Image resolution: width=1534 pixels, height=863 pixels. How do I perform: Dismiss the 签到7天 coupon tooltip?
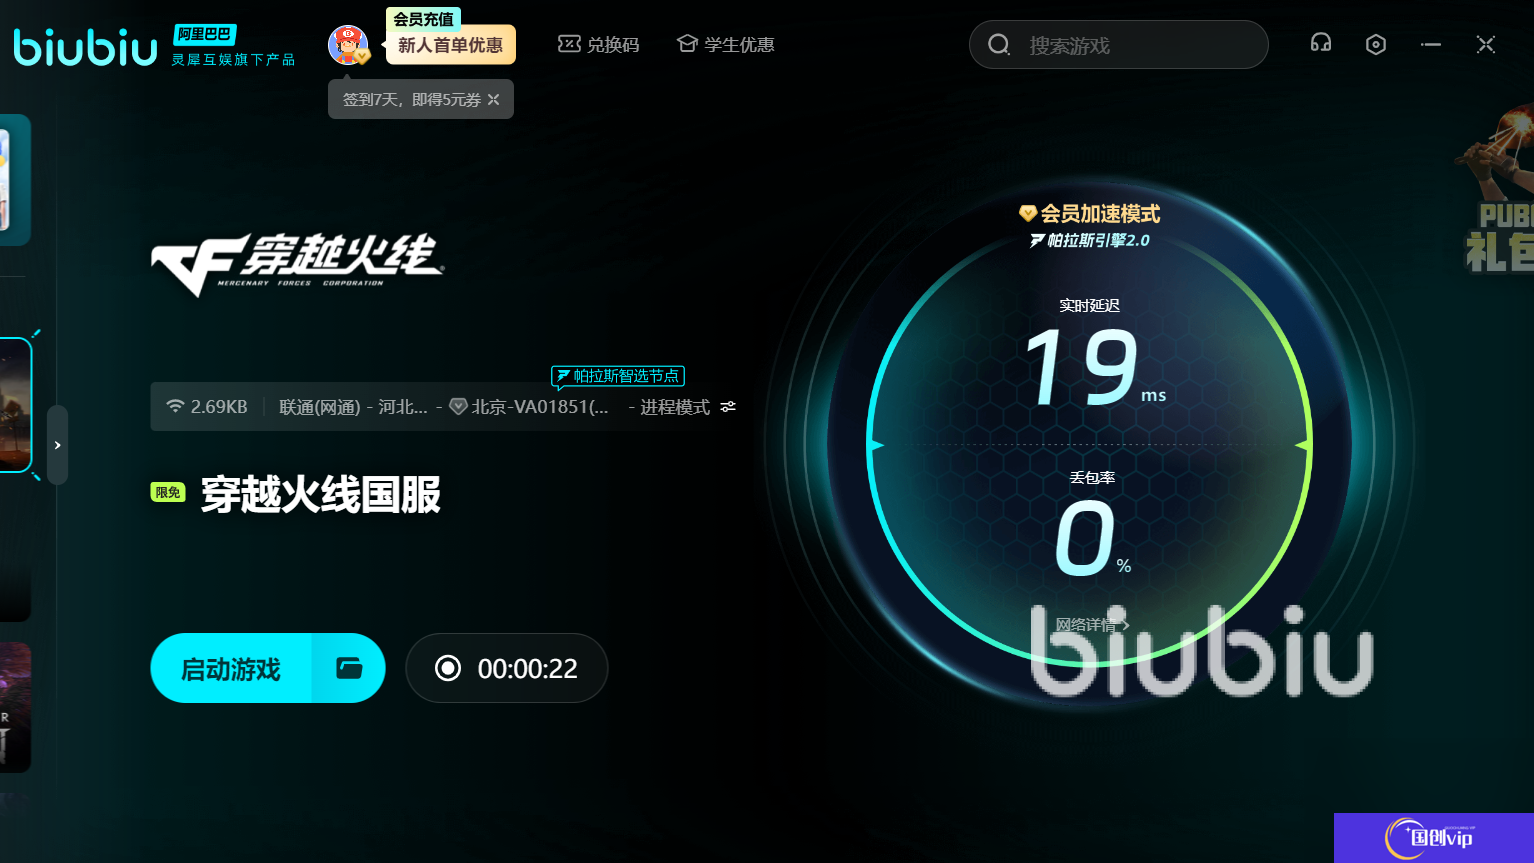494,100
